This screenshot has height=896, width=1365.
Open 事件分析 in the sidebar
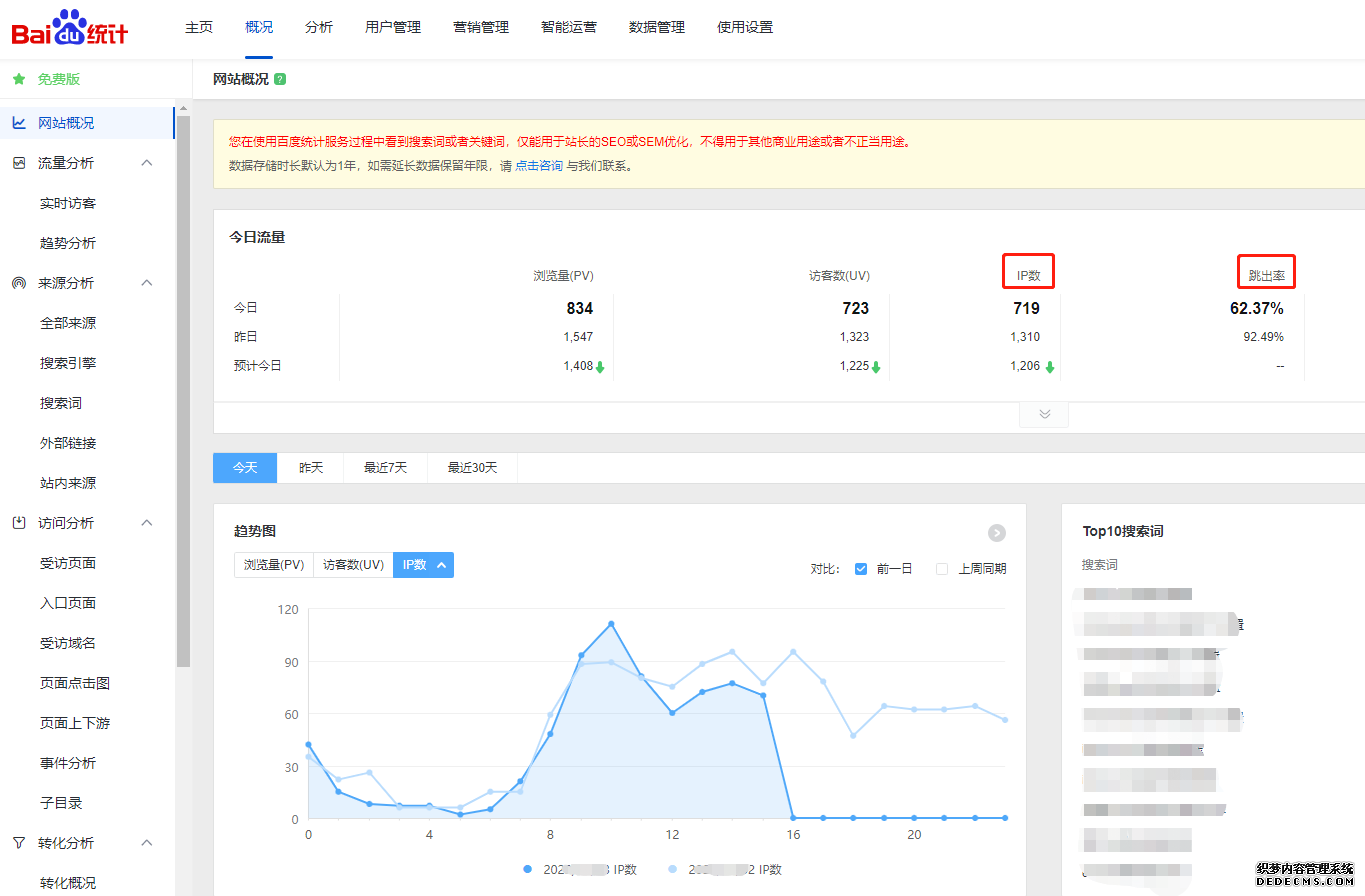(68, 763)
